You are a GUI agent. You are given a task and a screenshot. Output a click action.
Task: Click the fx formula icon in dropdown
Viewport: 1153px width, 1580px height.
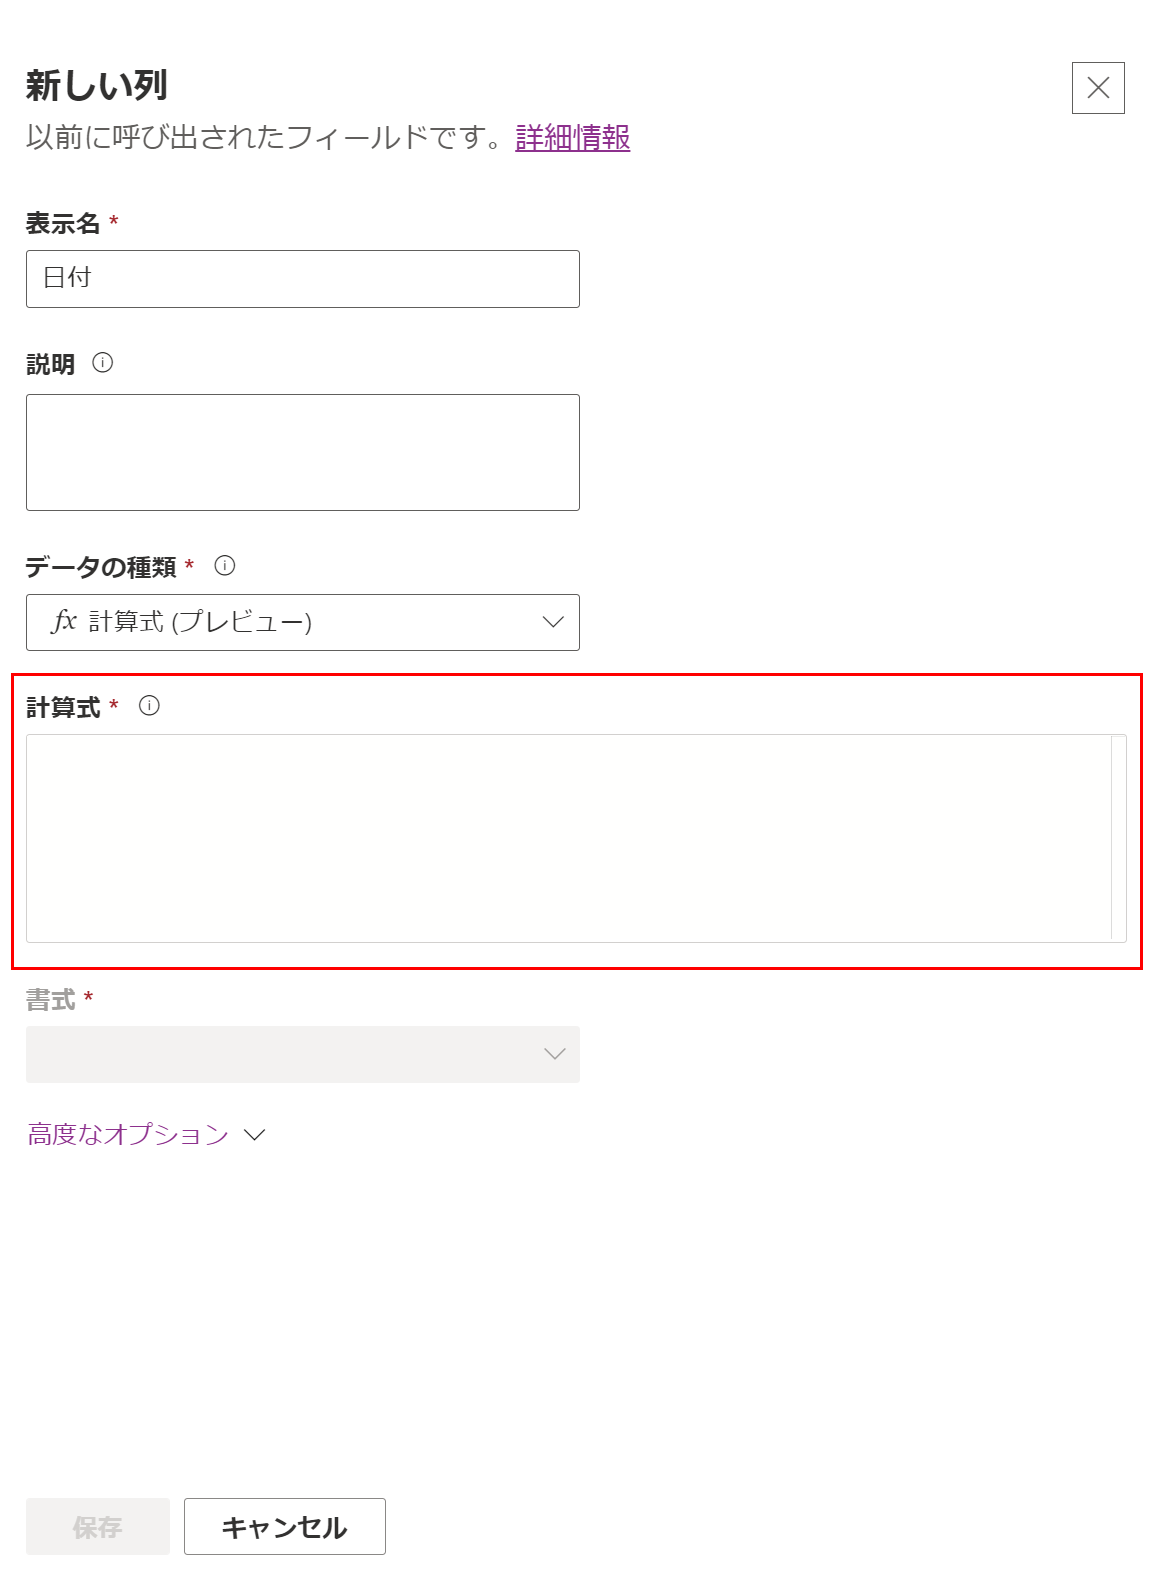click(64, 621)
